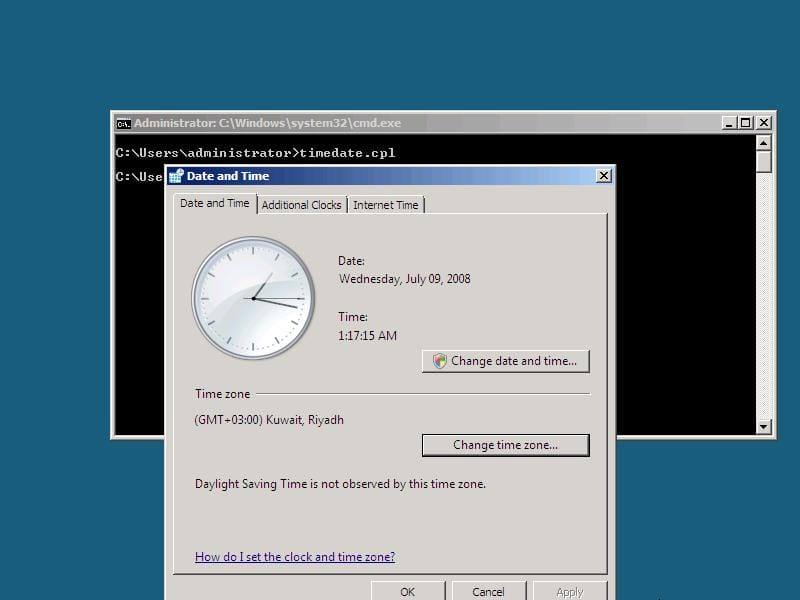
Task: Click the Change date and time button
Action: click(505, 361)
